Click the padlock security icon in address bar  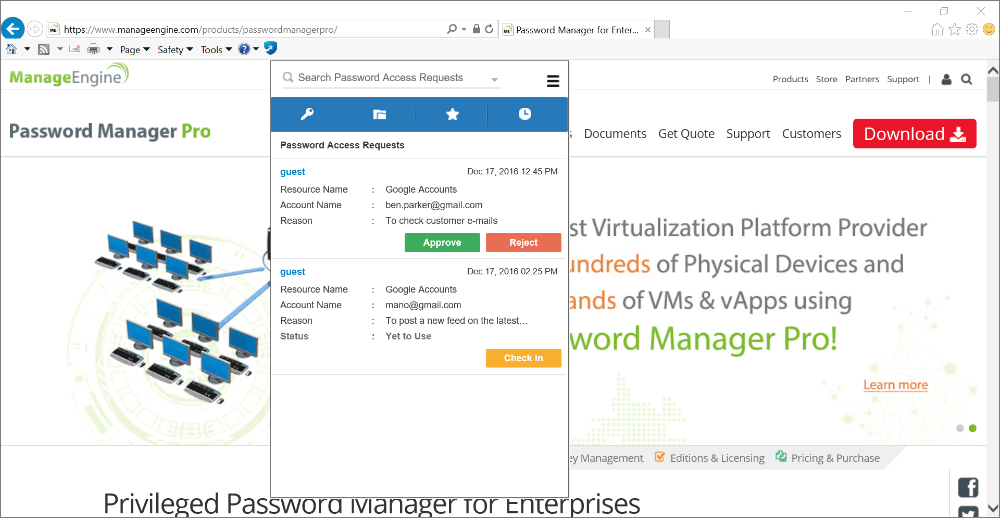(476, 29)
